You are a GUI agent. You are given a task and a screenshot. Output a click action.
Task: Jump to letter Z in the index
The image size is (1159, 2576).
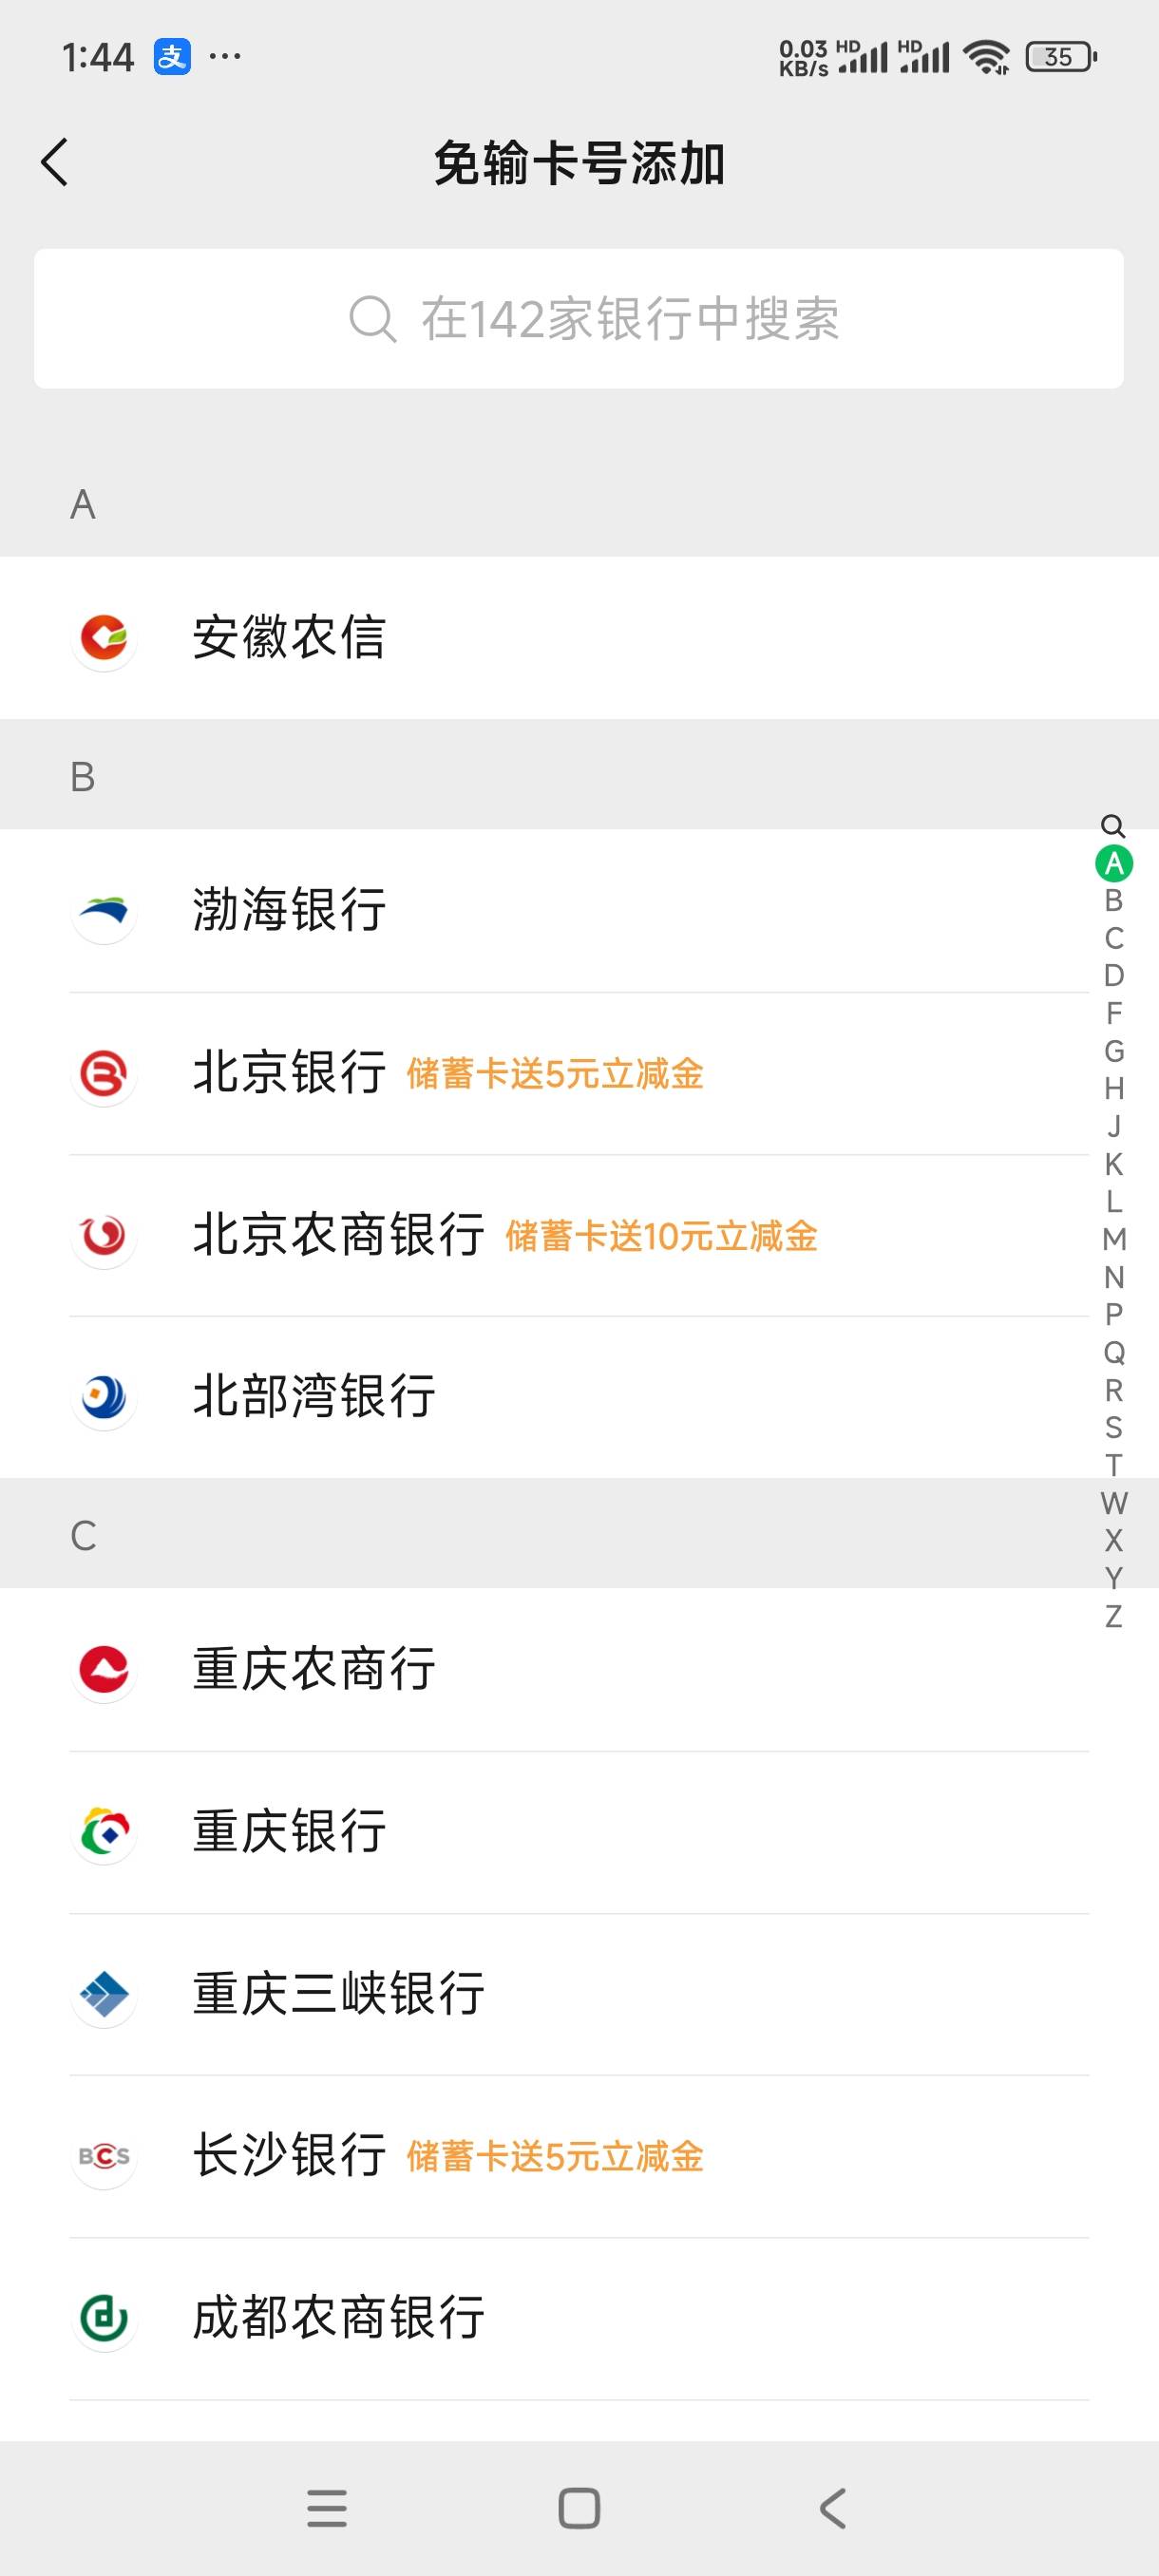click(1113, 1616)
